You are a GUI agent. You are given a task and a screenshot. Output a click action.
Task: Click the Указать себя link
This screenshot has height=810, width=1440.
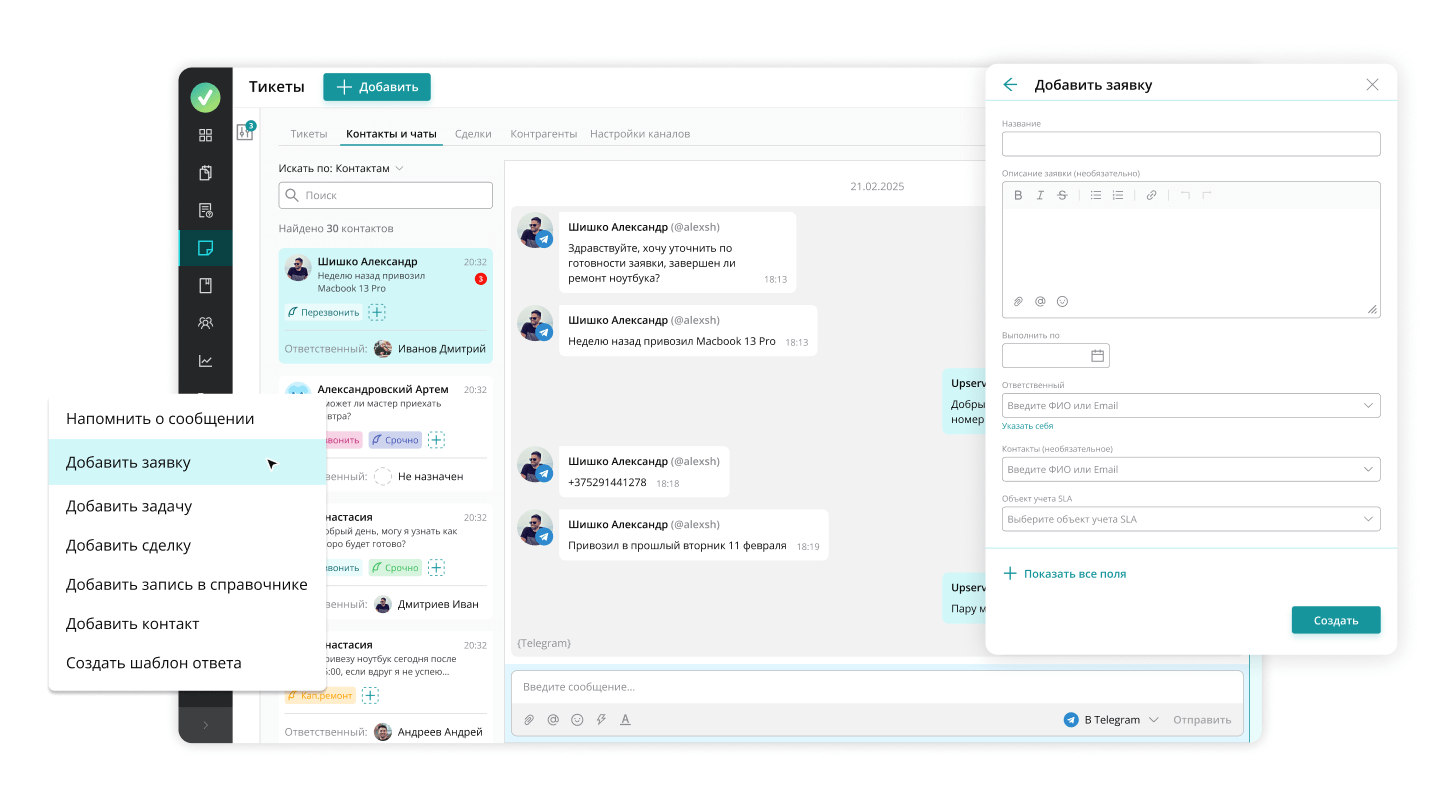pyautogui.click(x=1027, y=426)
